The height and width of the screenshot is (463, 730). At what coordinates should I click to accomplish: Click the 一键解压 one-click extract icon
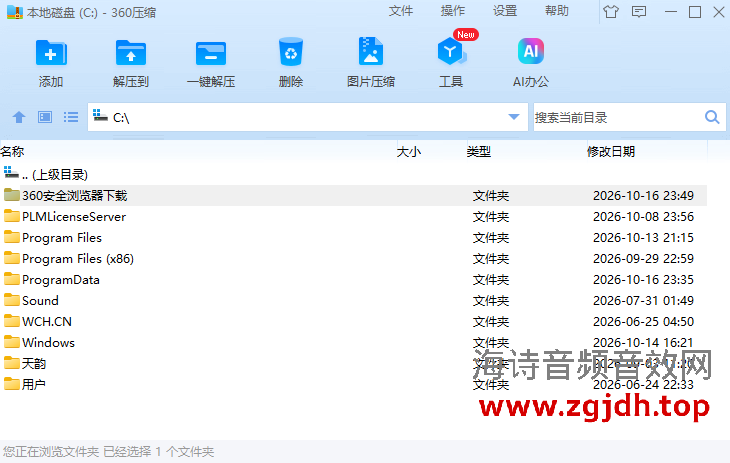[211, 54]
